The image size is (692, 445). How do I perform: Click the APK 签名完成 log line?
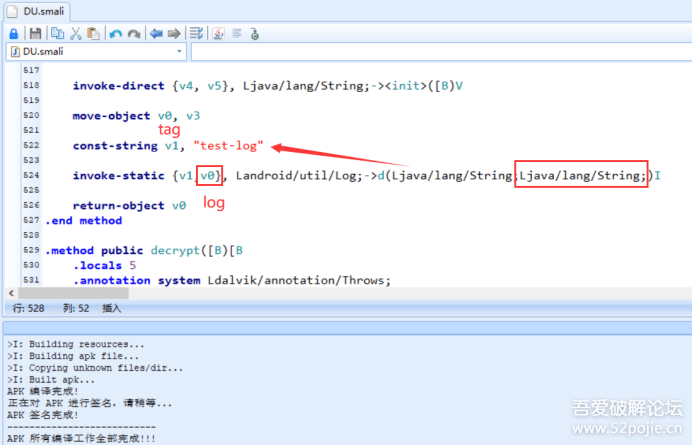pos(43,415)
